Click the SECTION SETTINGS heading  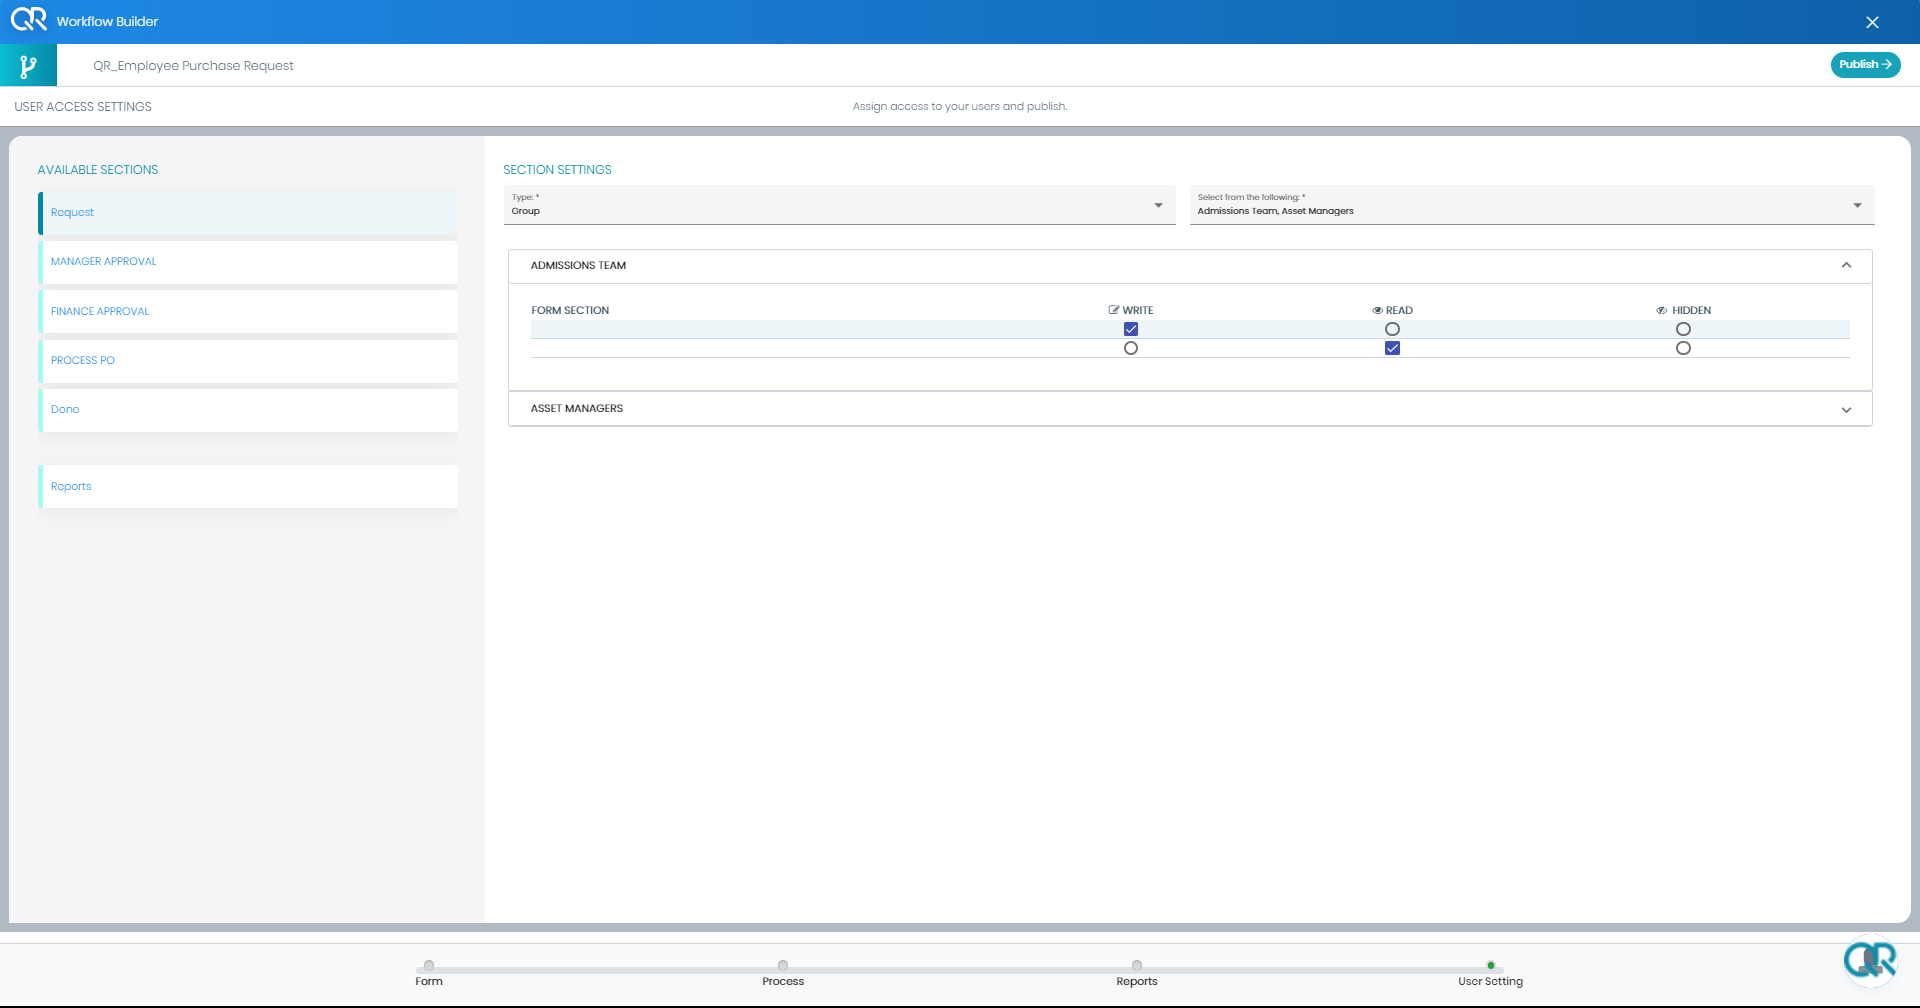tap(557, 170)
